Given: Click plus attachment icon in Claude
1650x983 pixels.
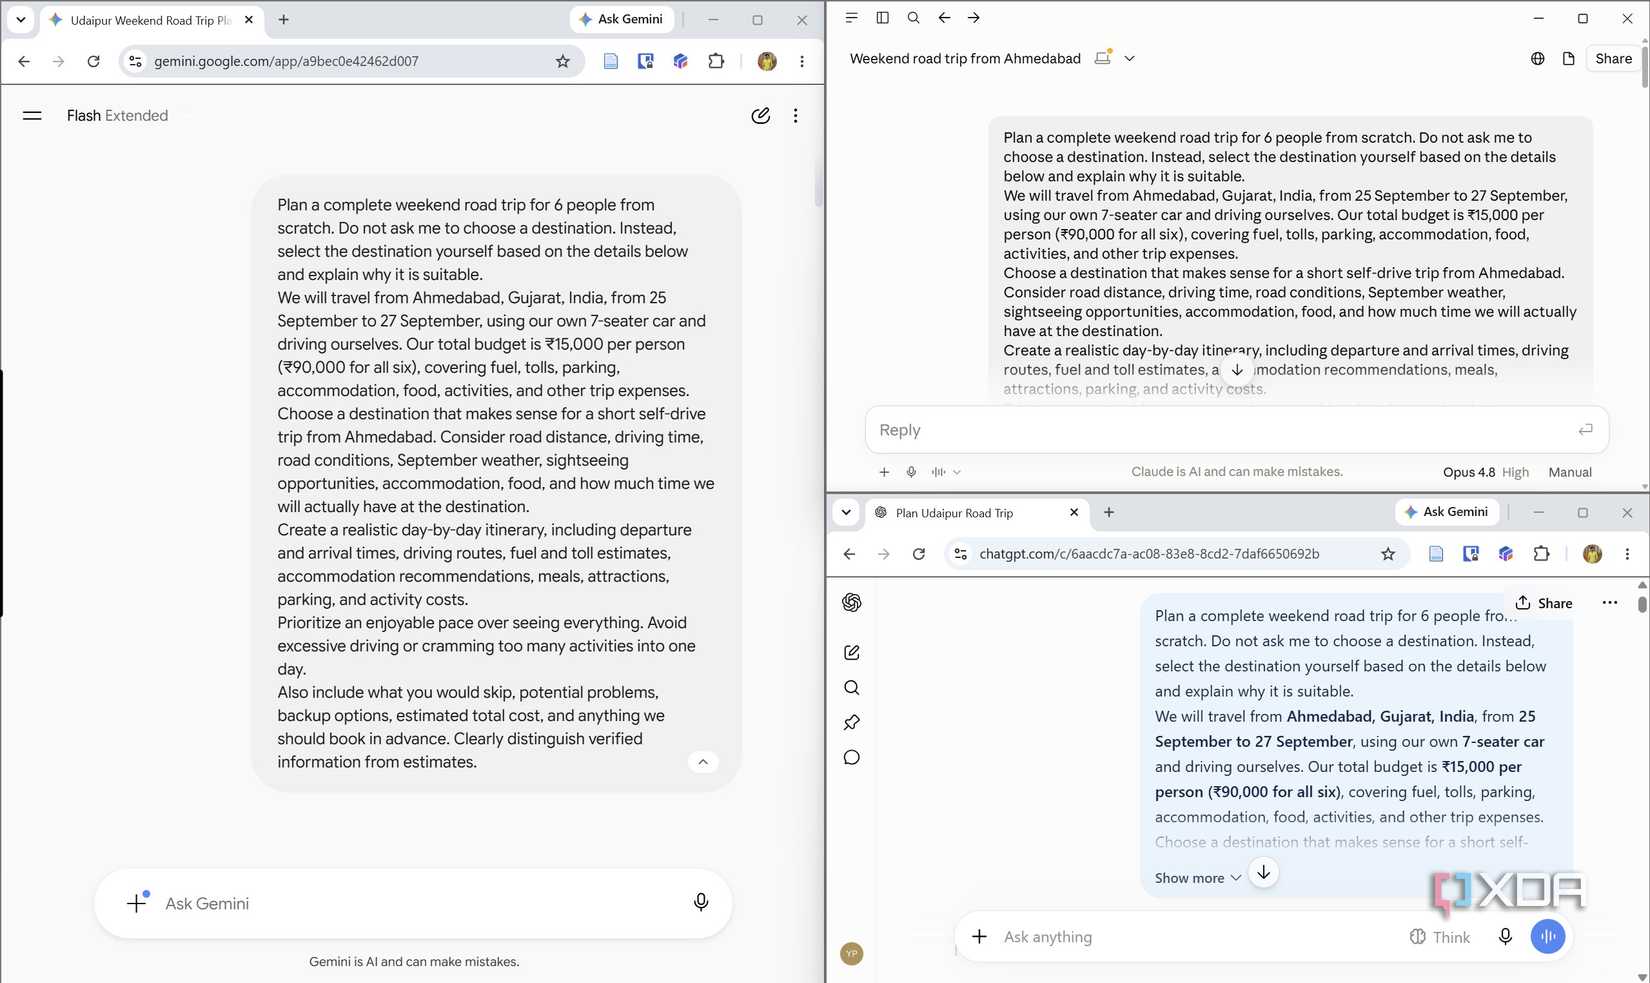Looking at the screenshot, I should [884, 472].
